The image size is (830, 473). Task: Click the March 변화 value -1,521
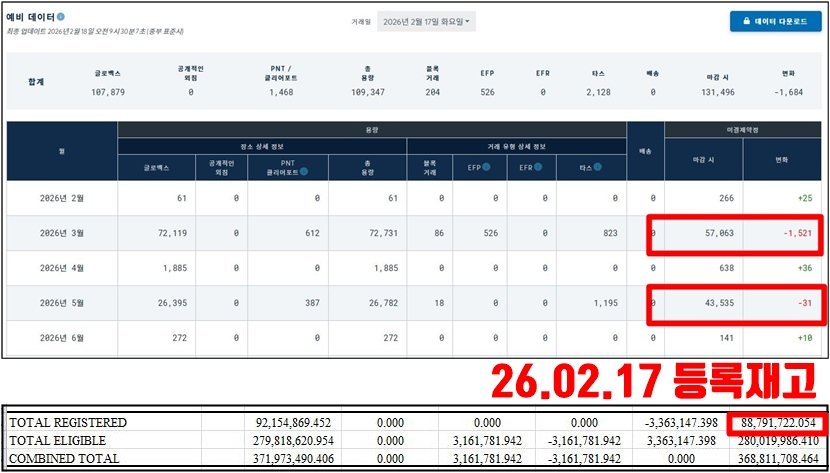(x=796, y=233)
